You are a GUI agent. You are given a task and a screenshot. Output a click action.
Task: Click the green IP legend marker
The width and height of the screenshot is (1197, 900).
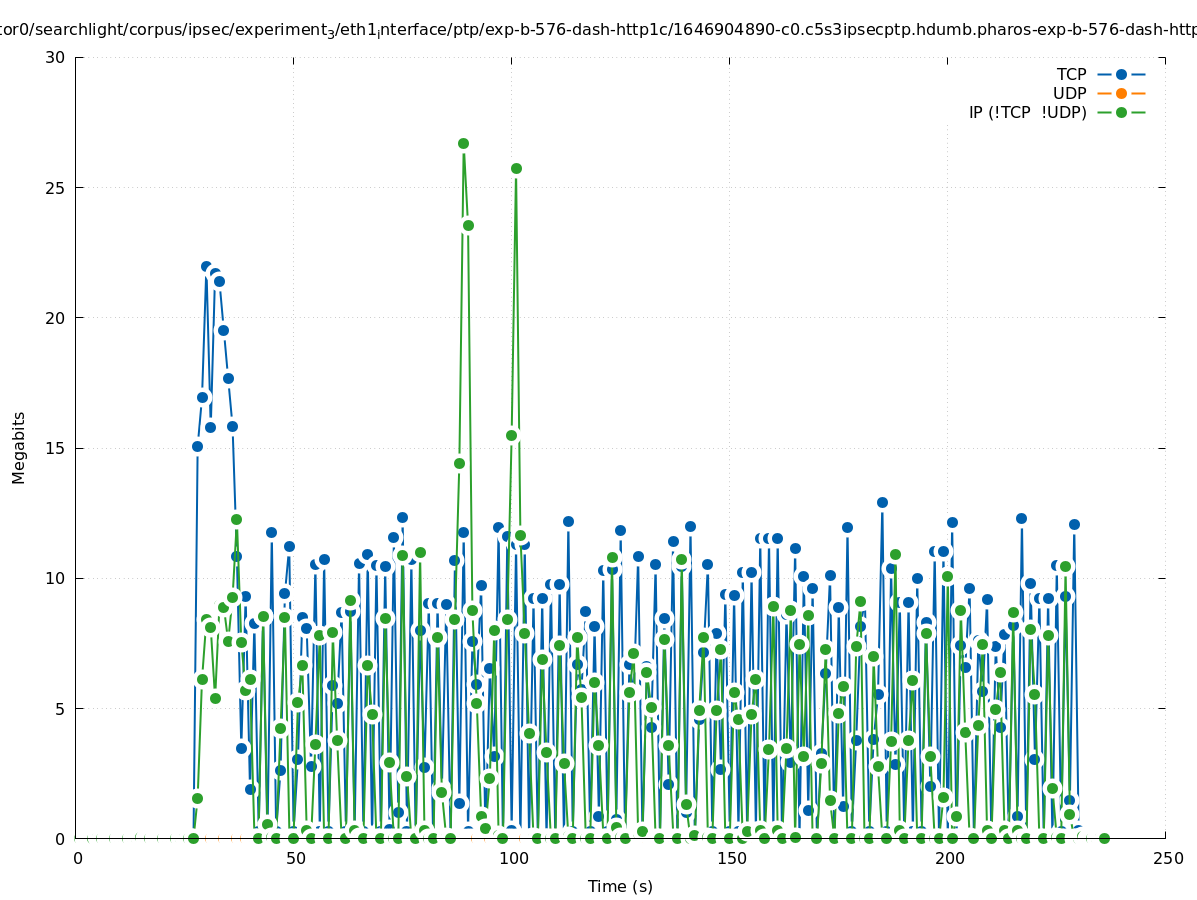tap(1121, 112)
